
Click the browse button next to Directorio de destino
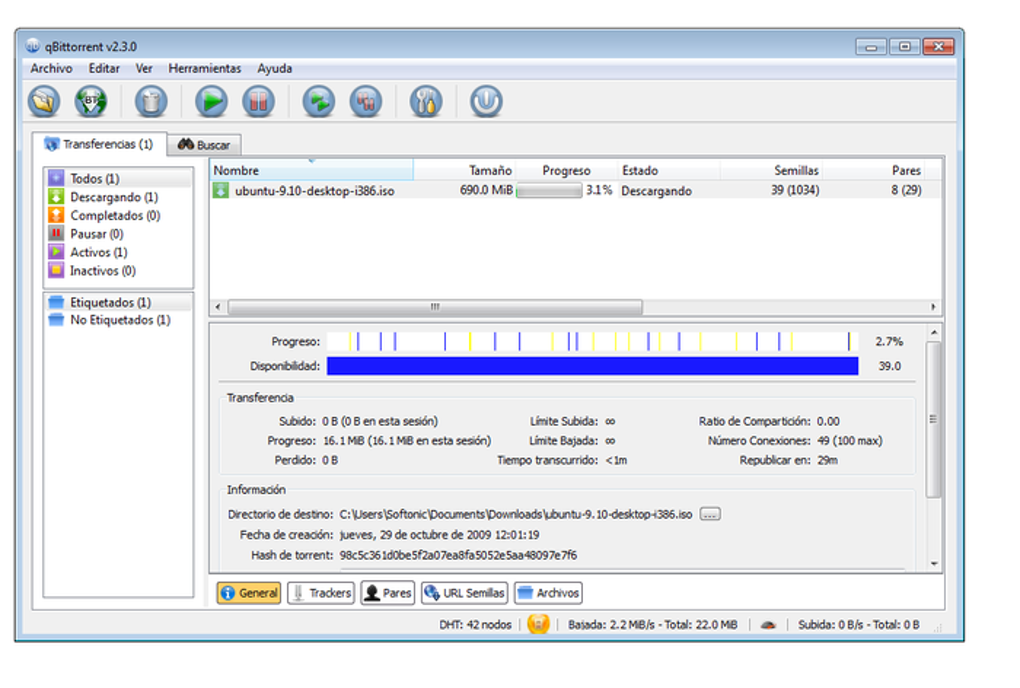point(710,514)
